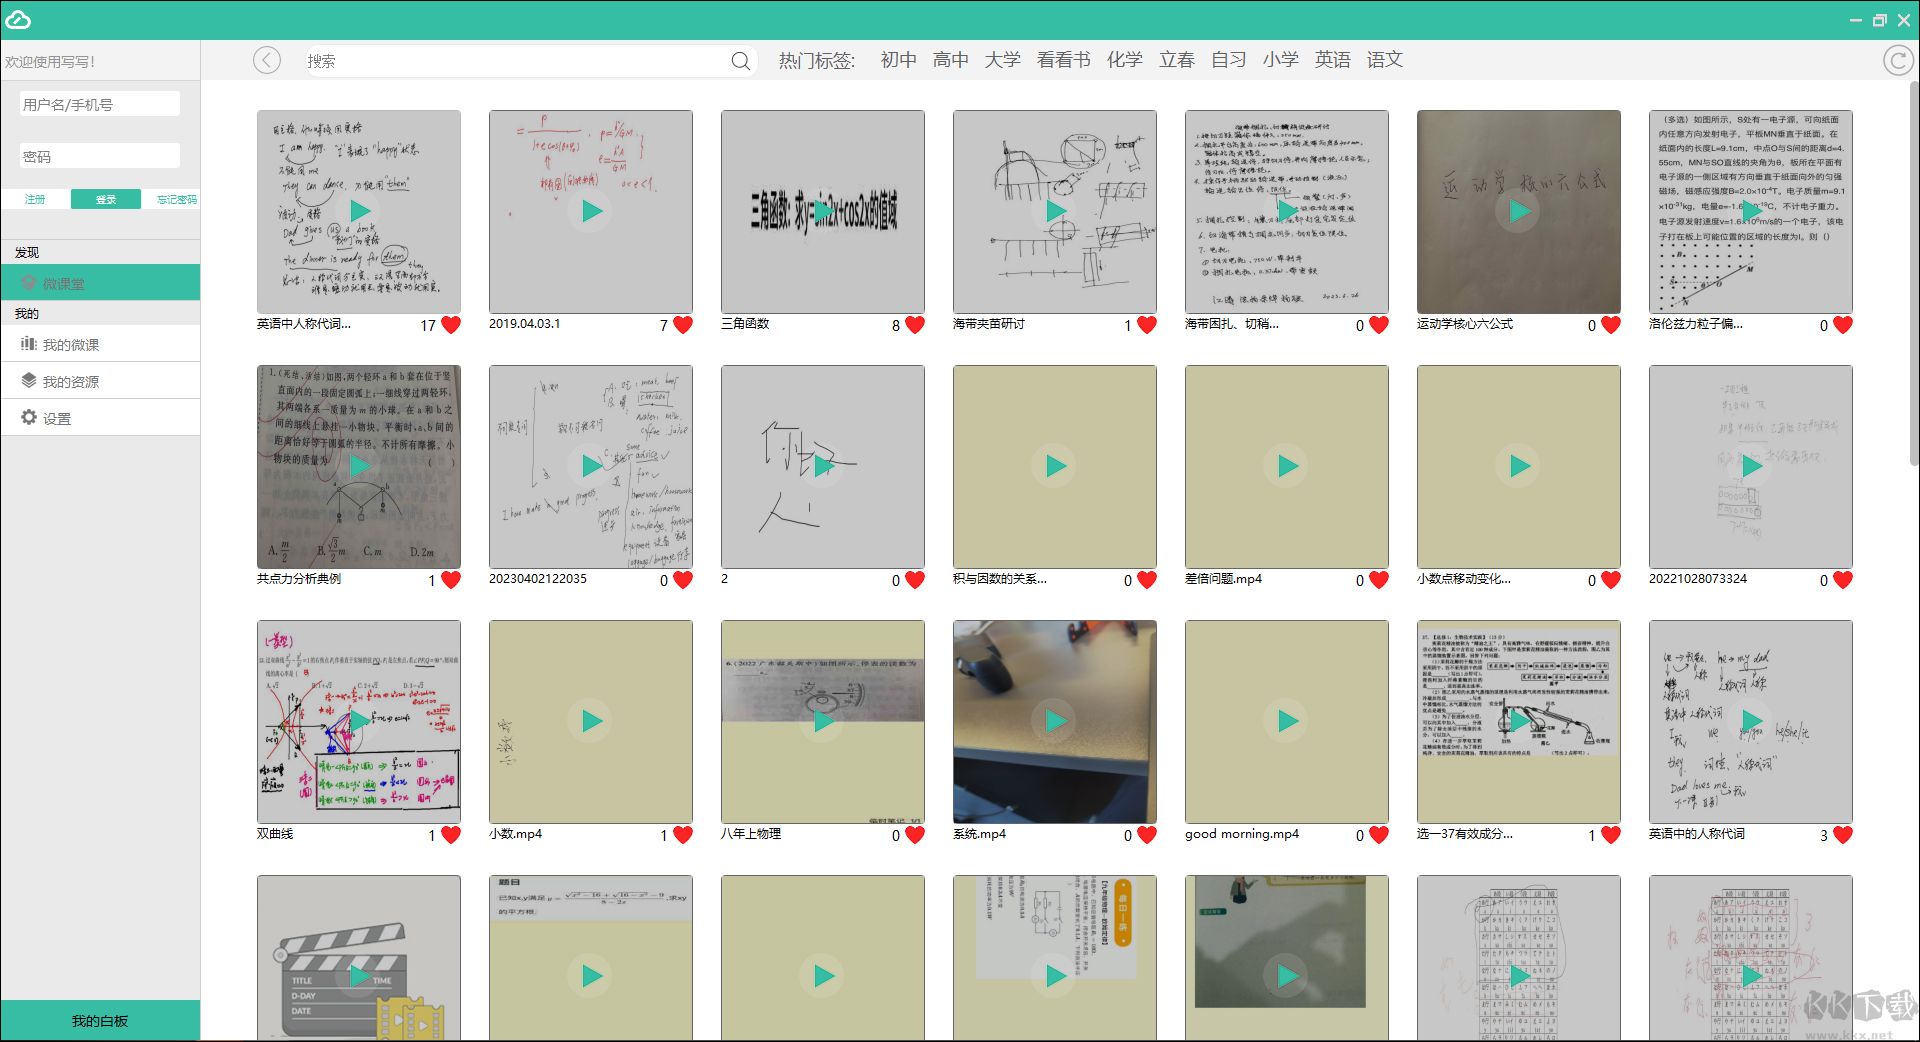Open 我的白板 at sidebar bottom

100,1020
